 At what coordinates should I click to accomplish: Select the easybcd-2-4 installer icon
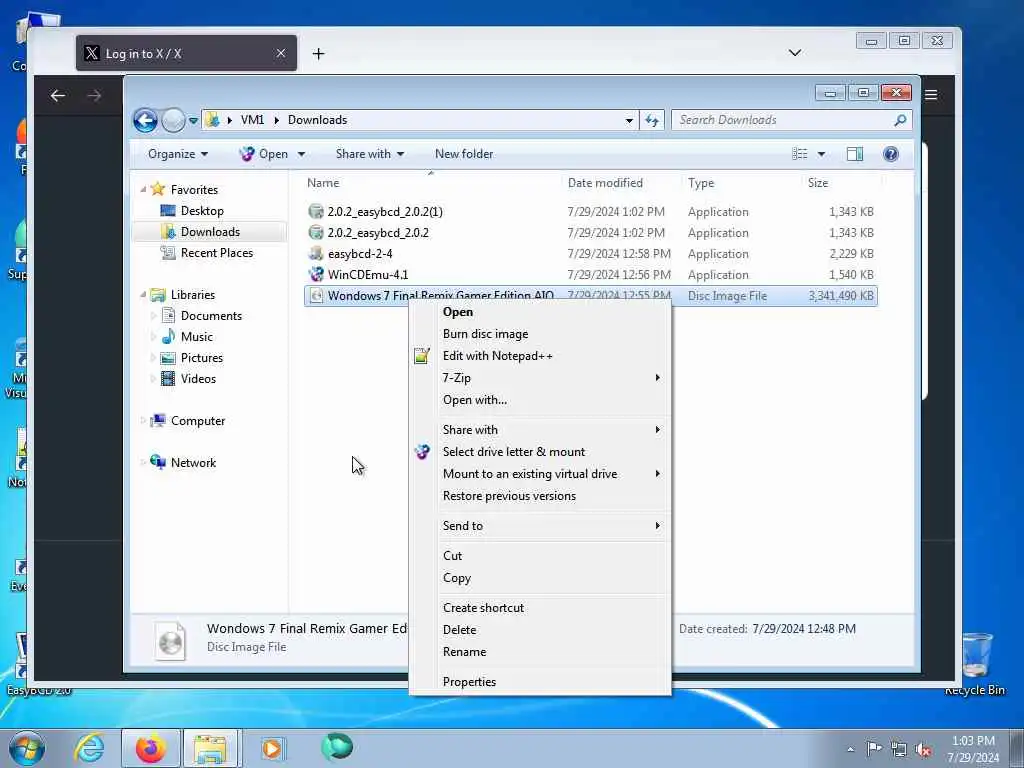click(x=316, y=253)
